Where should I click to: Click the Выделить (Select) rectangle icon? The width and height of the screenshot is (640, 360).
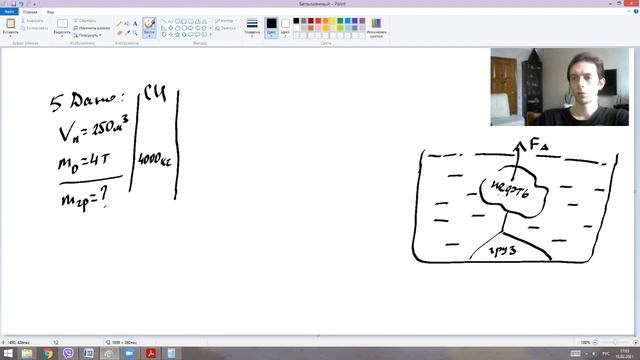point(62,24)
